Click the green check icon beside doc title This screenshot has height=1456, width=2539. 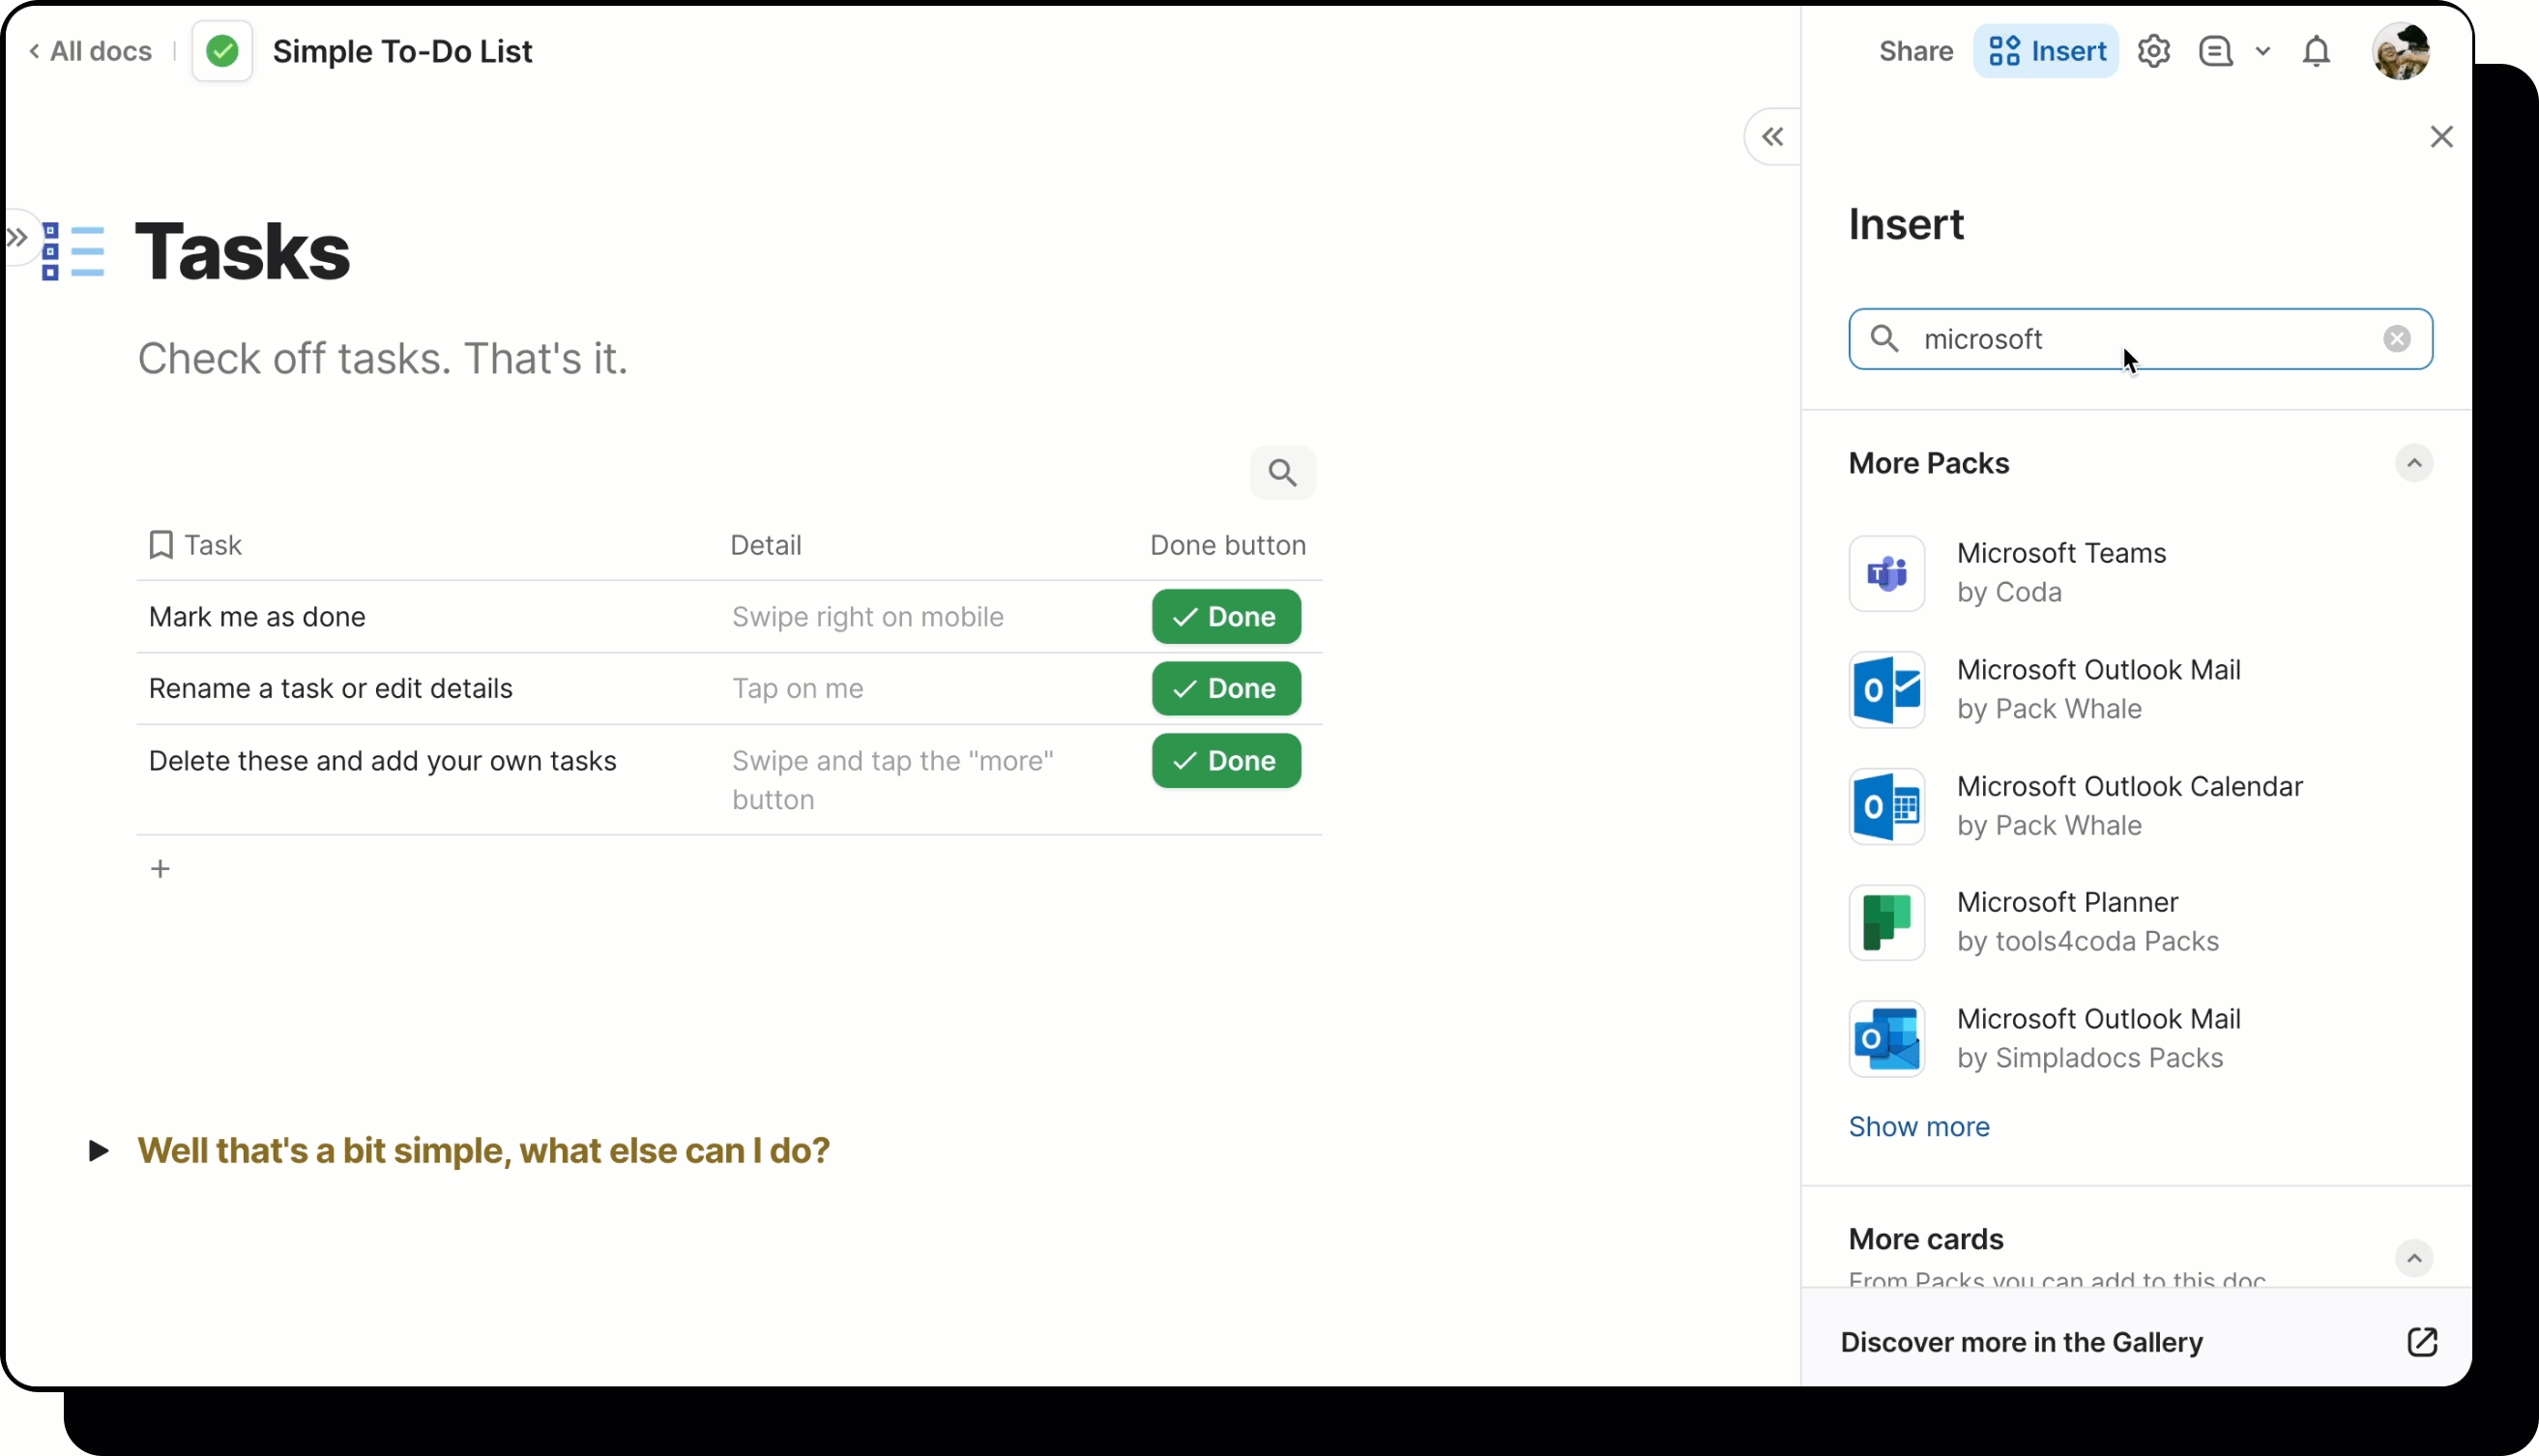pyautogui.click(x=222, y=51)
